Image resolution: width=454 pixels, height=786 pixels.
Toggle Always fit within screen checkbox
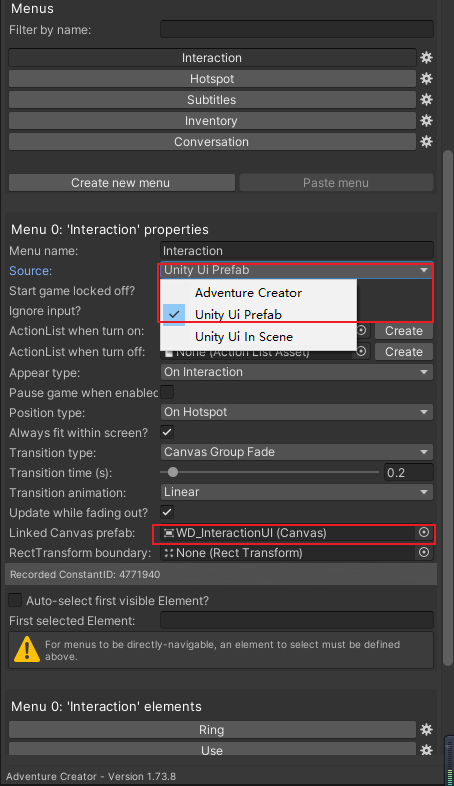pos(167,432)
